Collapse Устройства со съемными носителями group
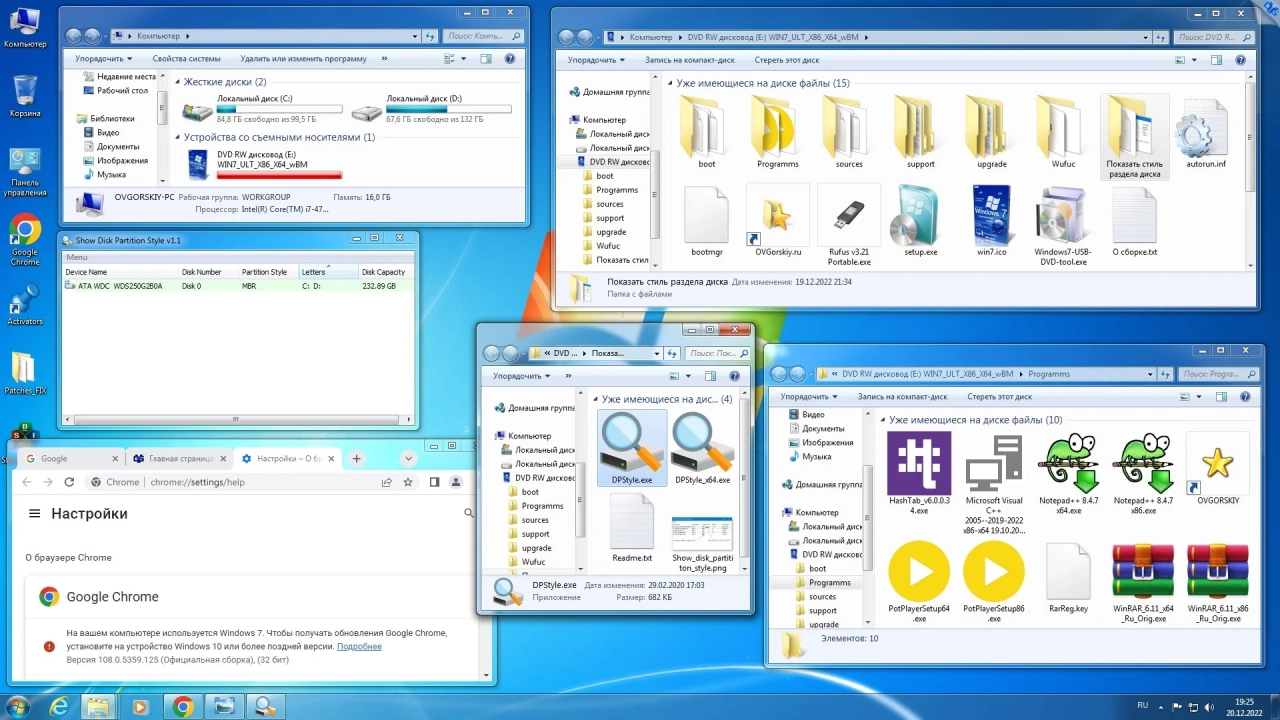 [177, 138]
